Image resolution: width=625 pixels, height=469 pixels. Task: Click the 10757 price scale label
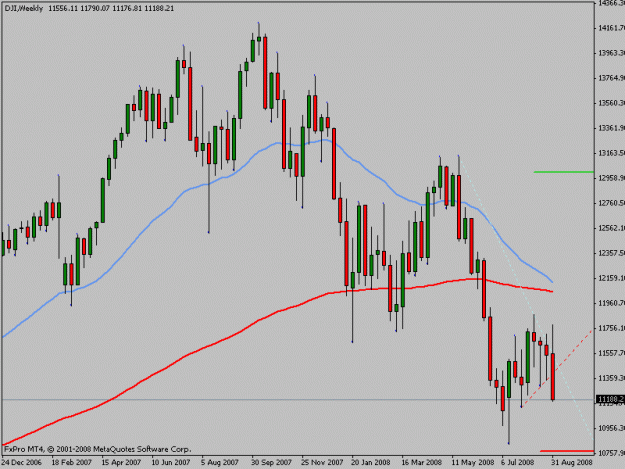click(x=611, y=453)
